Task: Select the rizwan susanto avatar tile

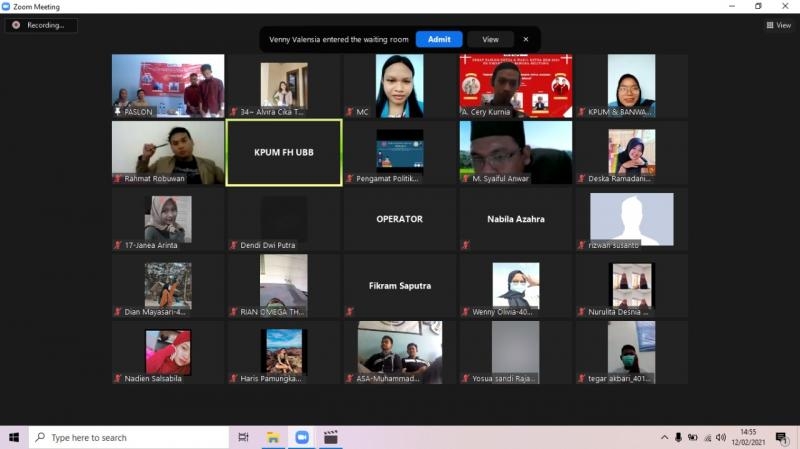Action: click(x=632, y=219)
